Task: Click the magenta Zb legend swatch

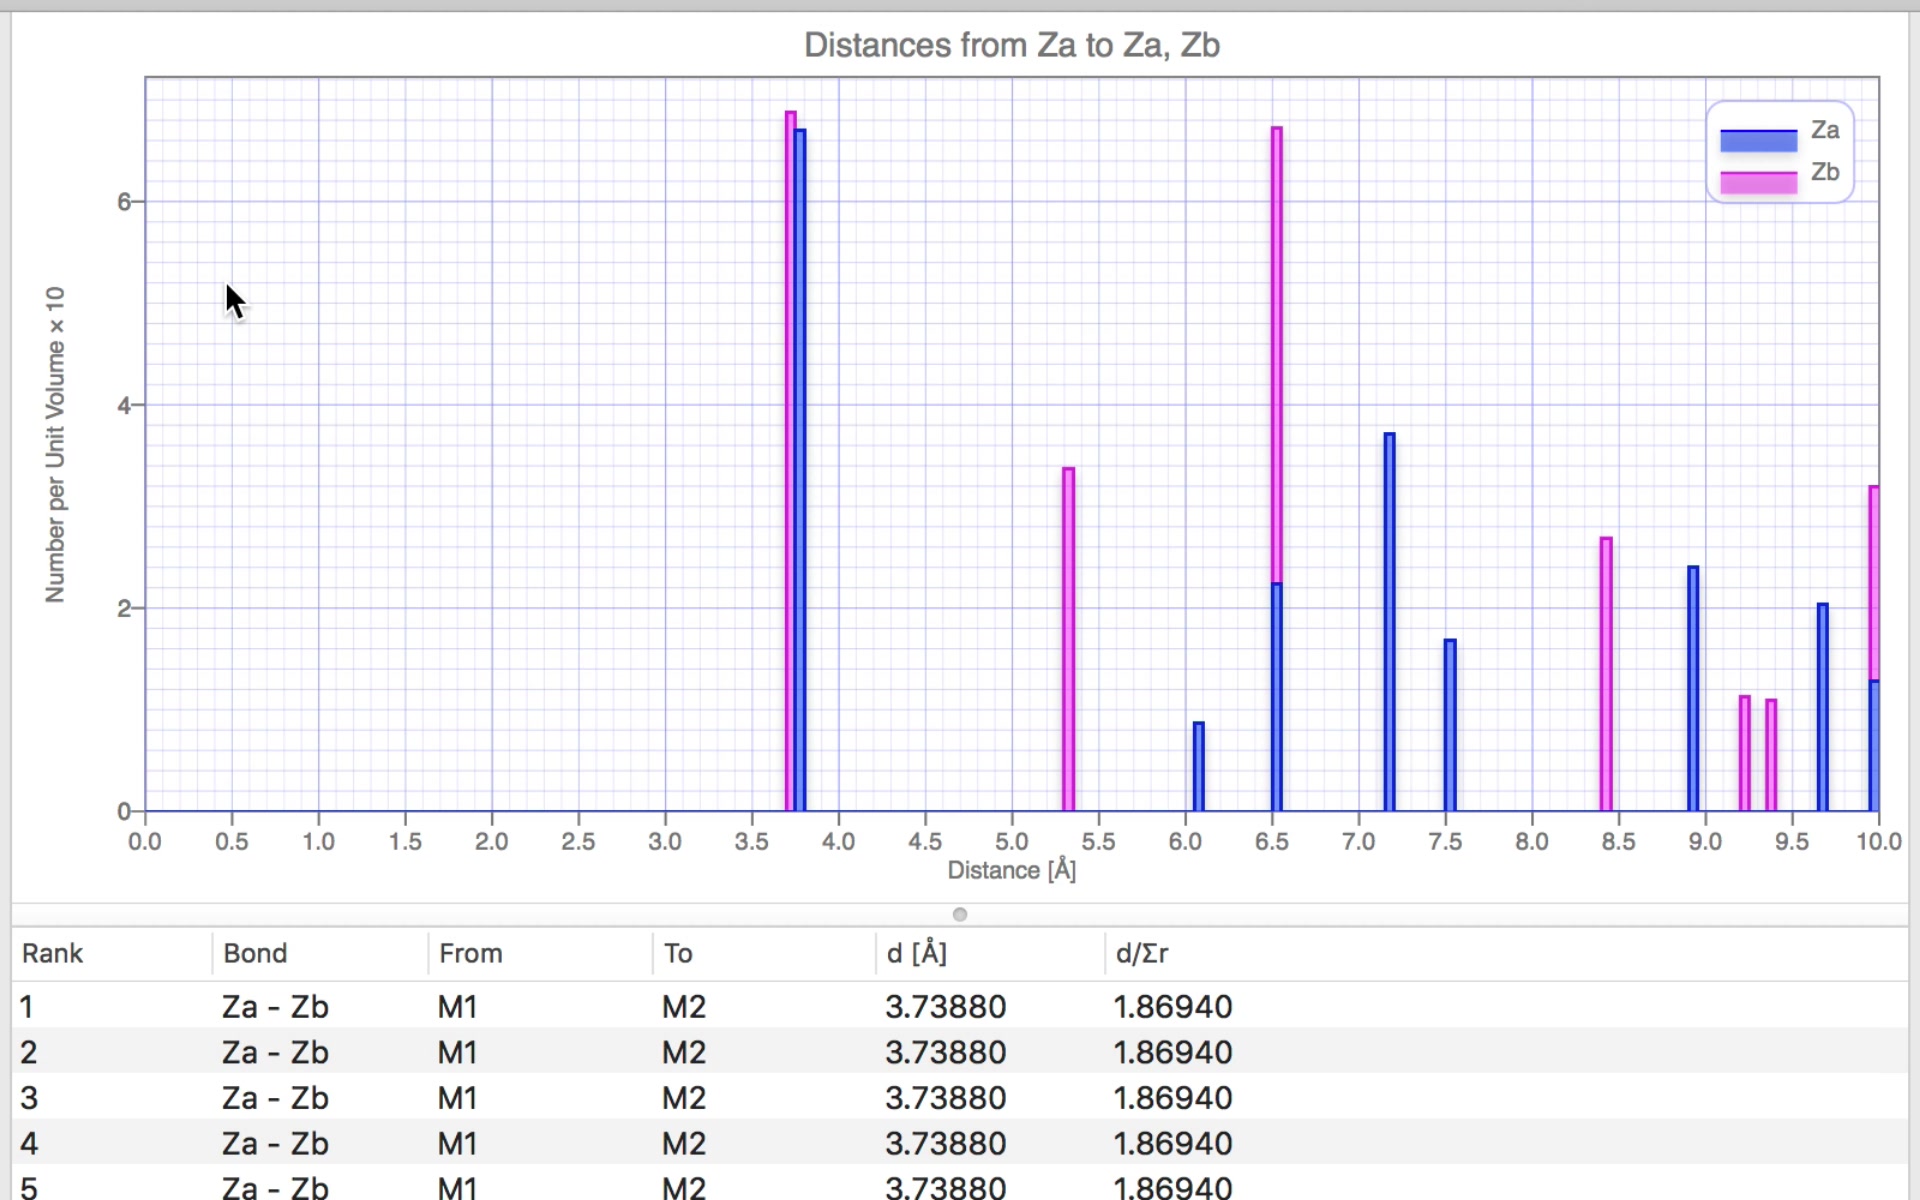Action: (1758, 182)
